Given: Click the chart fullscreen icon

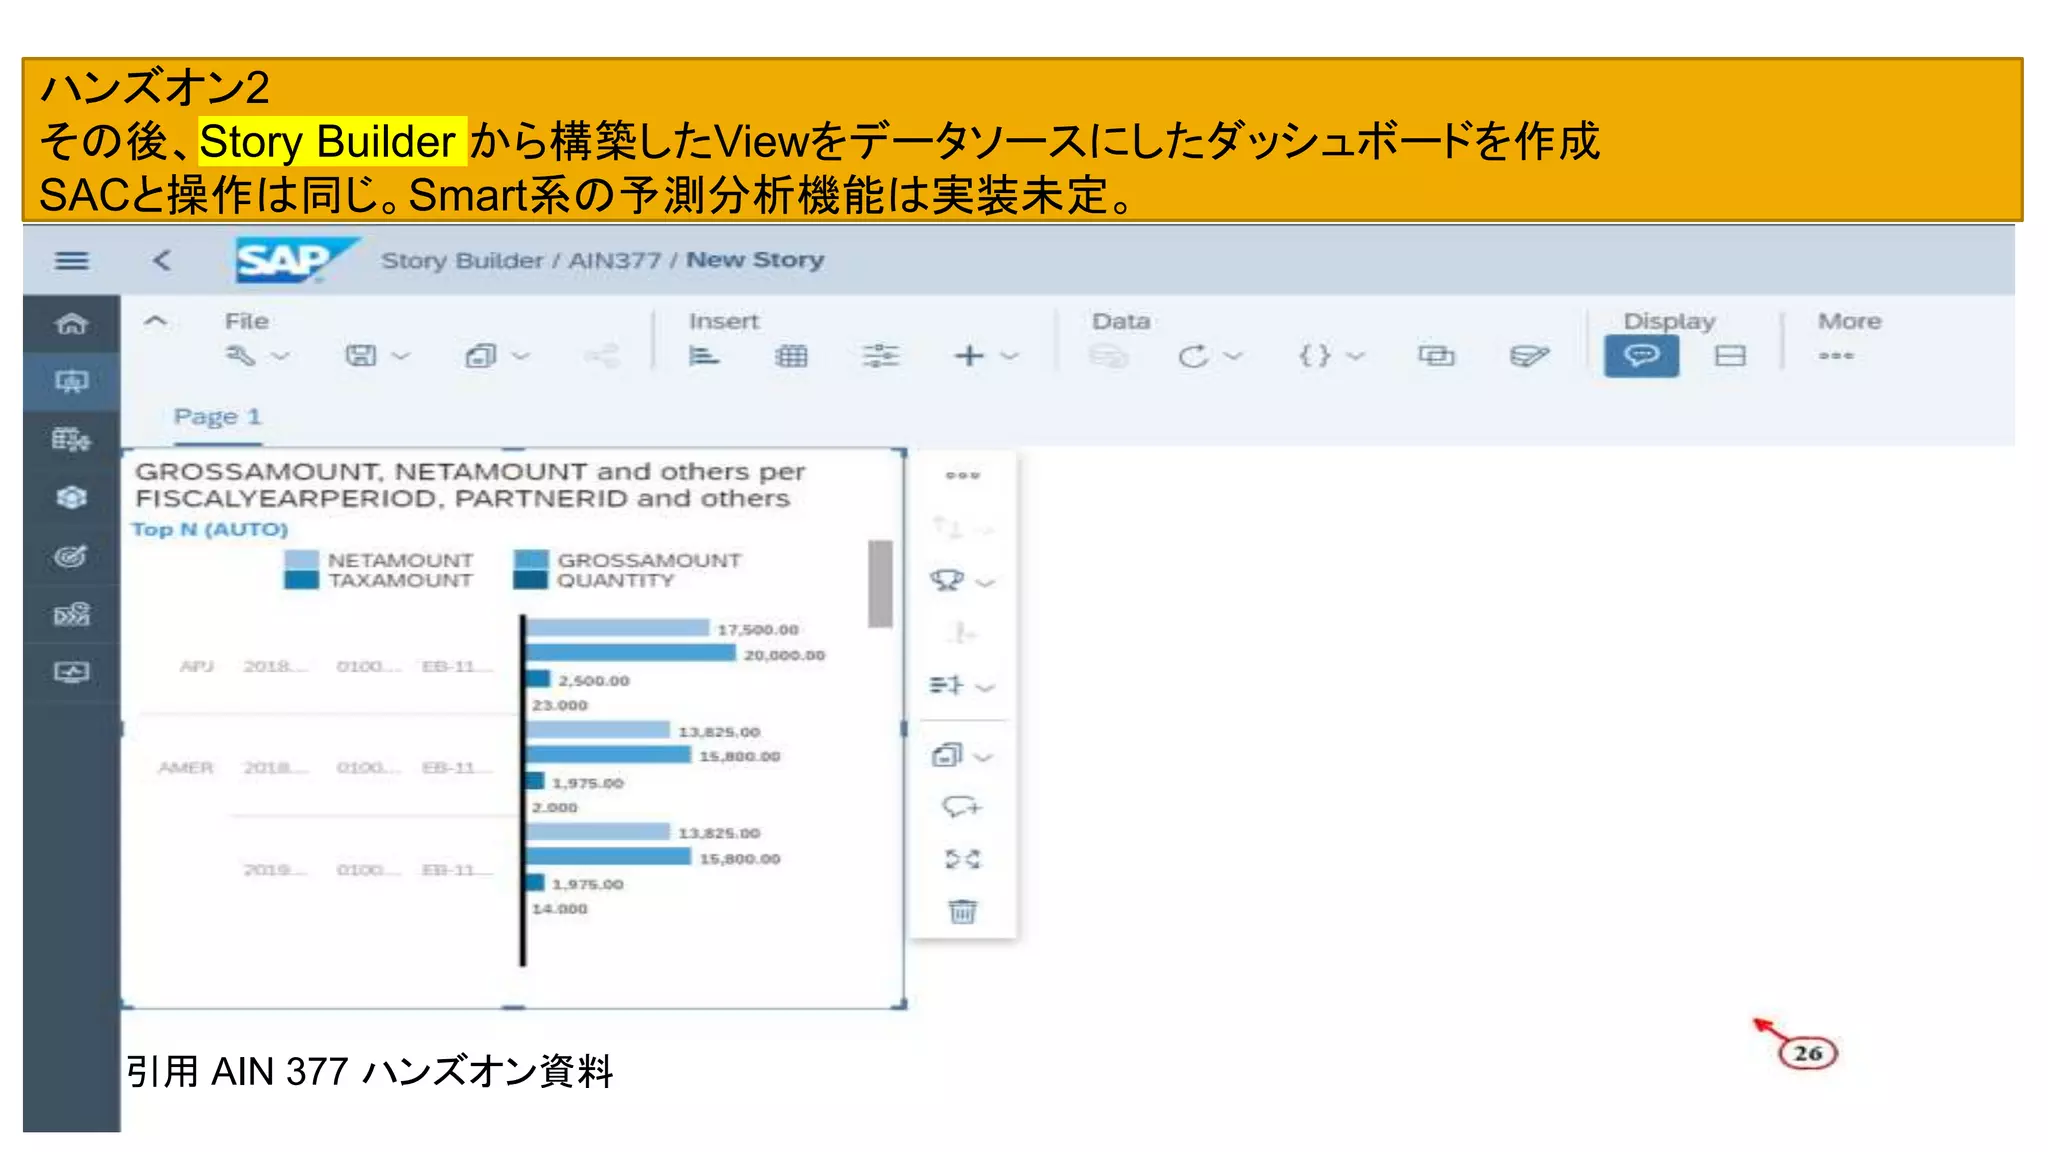Looking at the screenshot, I should pos(963,859).
